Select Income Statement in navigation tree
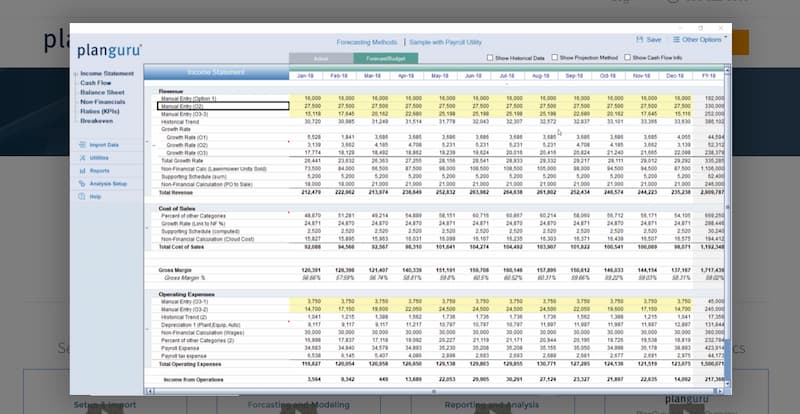800x414 pixels. (x=107, y=74)
